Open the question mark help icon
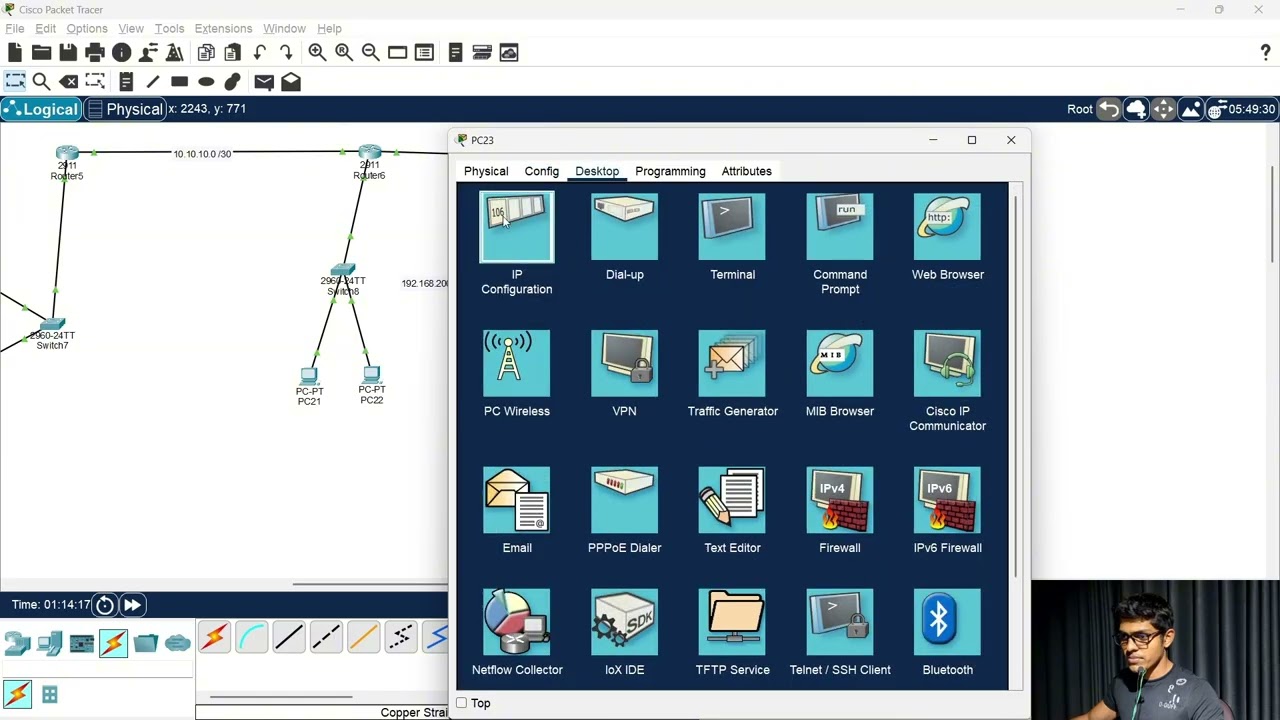The width and height of the screenshot is (1280, 720). pyautogui.click(x=1265, y=52)
